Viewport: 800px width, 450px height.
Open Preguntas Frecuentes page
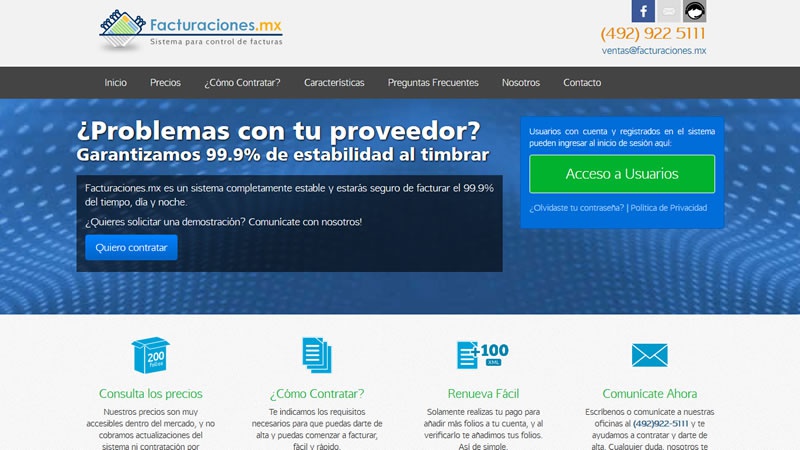click(x=433, y=83)
